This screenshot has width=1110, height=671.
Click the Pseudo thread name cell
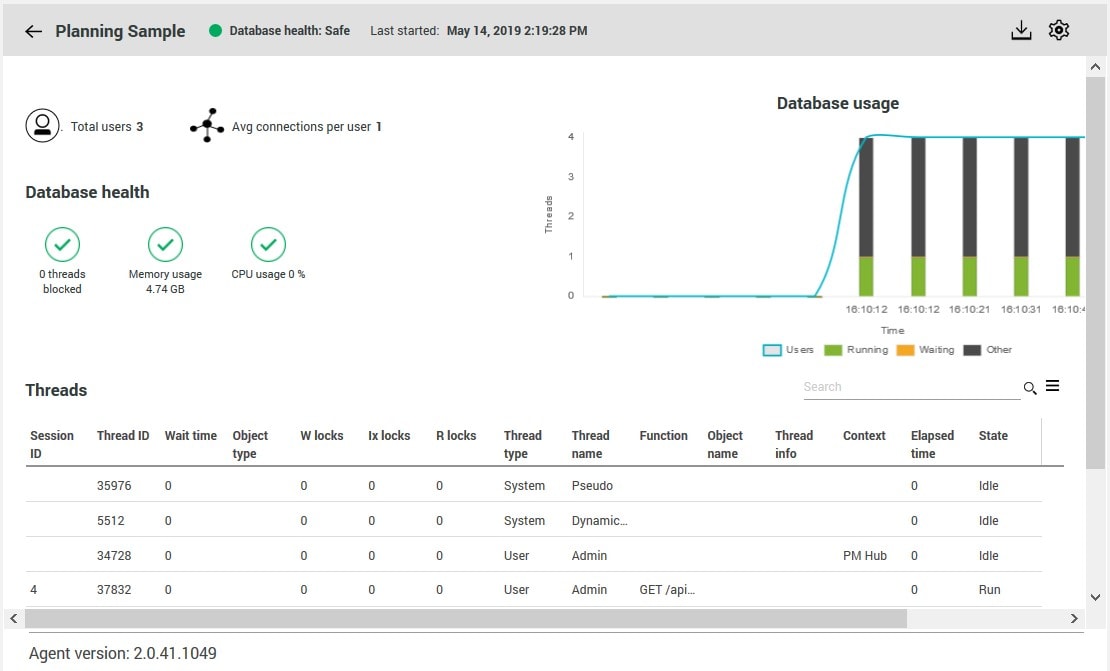(x=592, y=486)
